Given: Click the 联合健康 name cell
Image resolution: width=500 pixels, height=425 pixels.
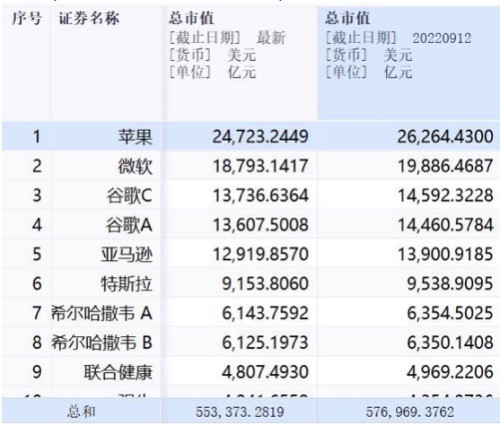Looking at the screenshot, I should 118,372.
